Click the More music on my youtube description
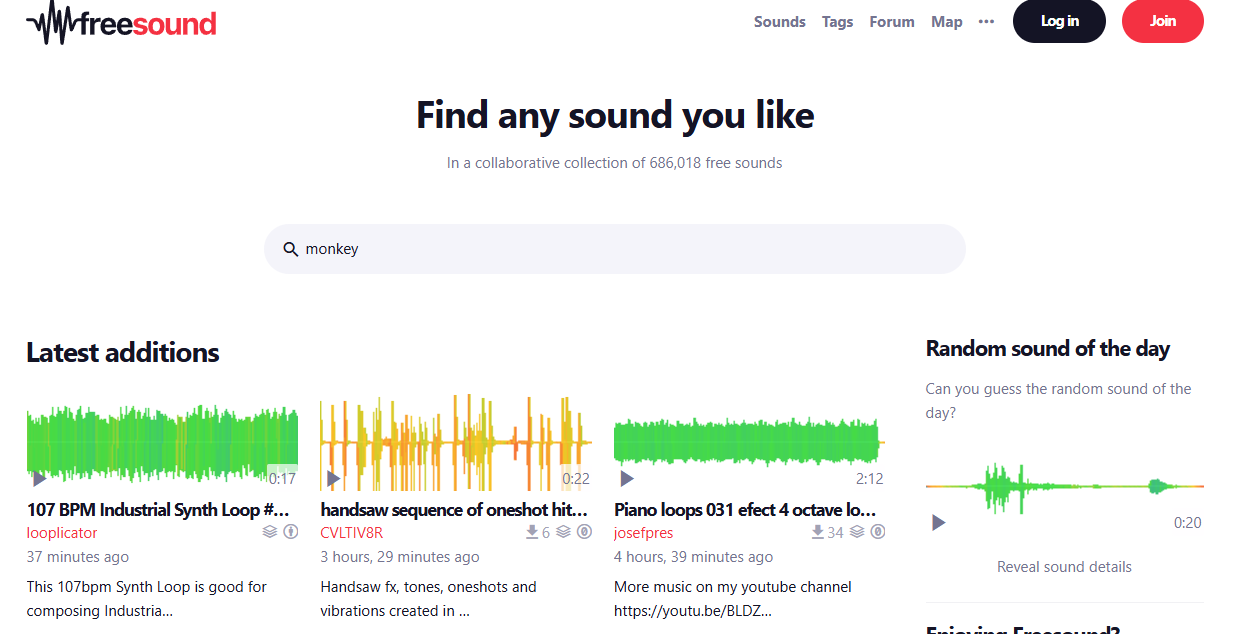 tap(733, 599)
